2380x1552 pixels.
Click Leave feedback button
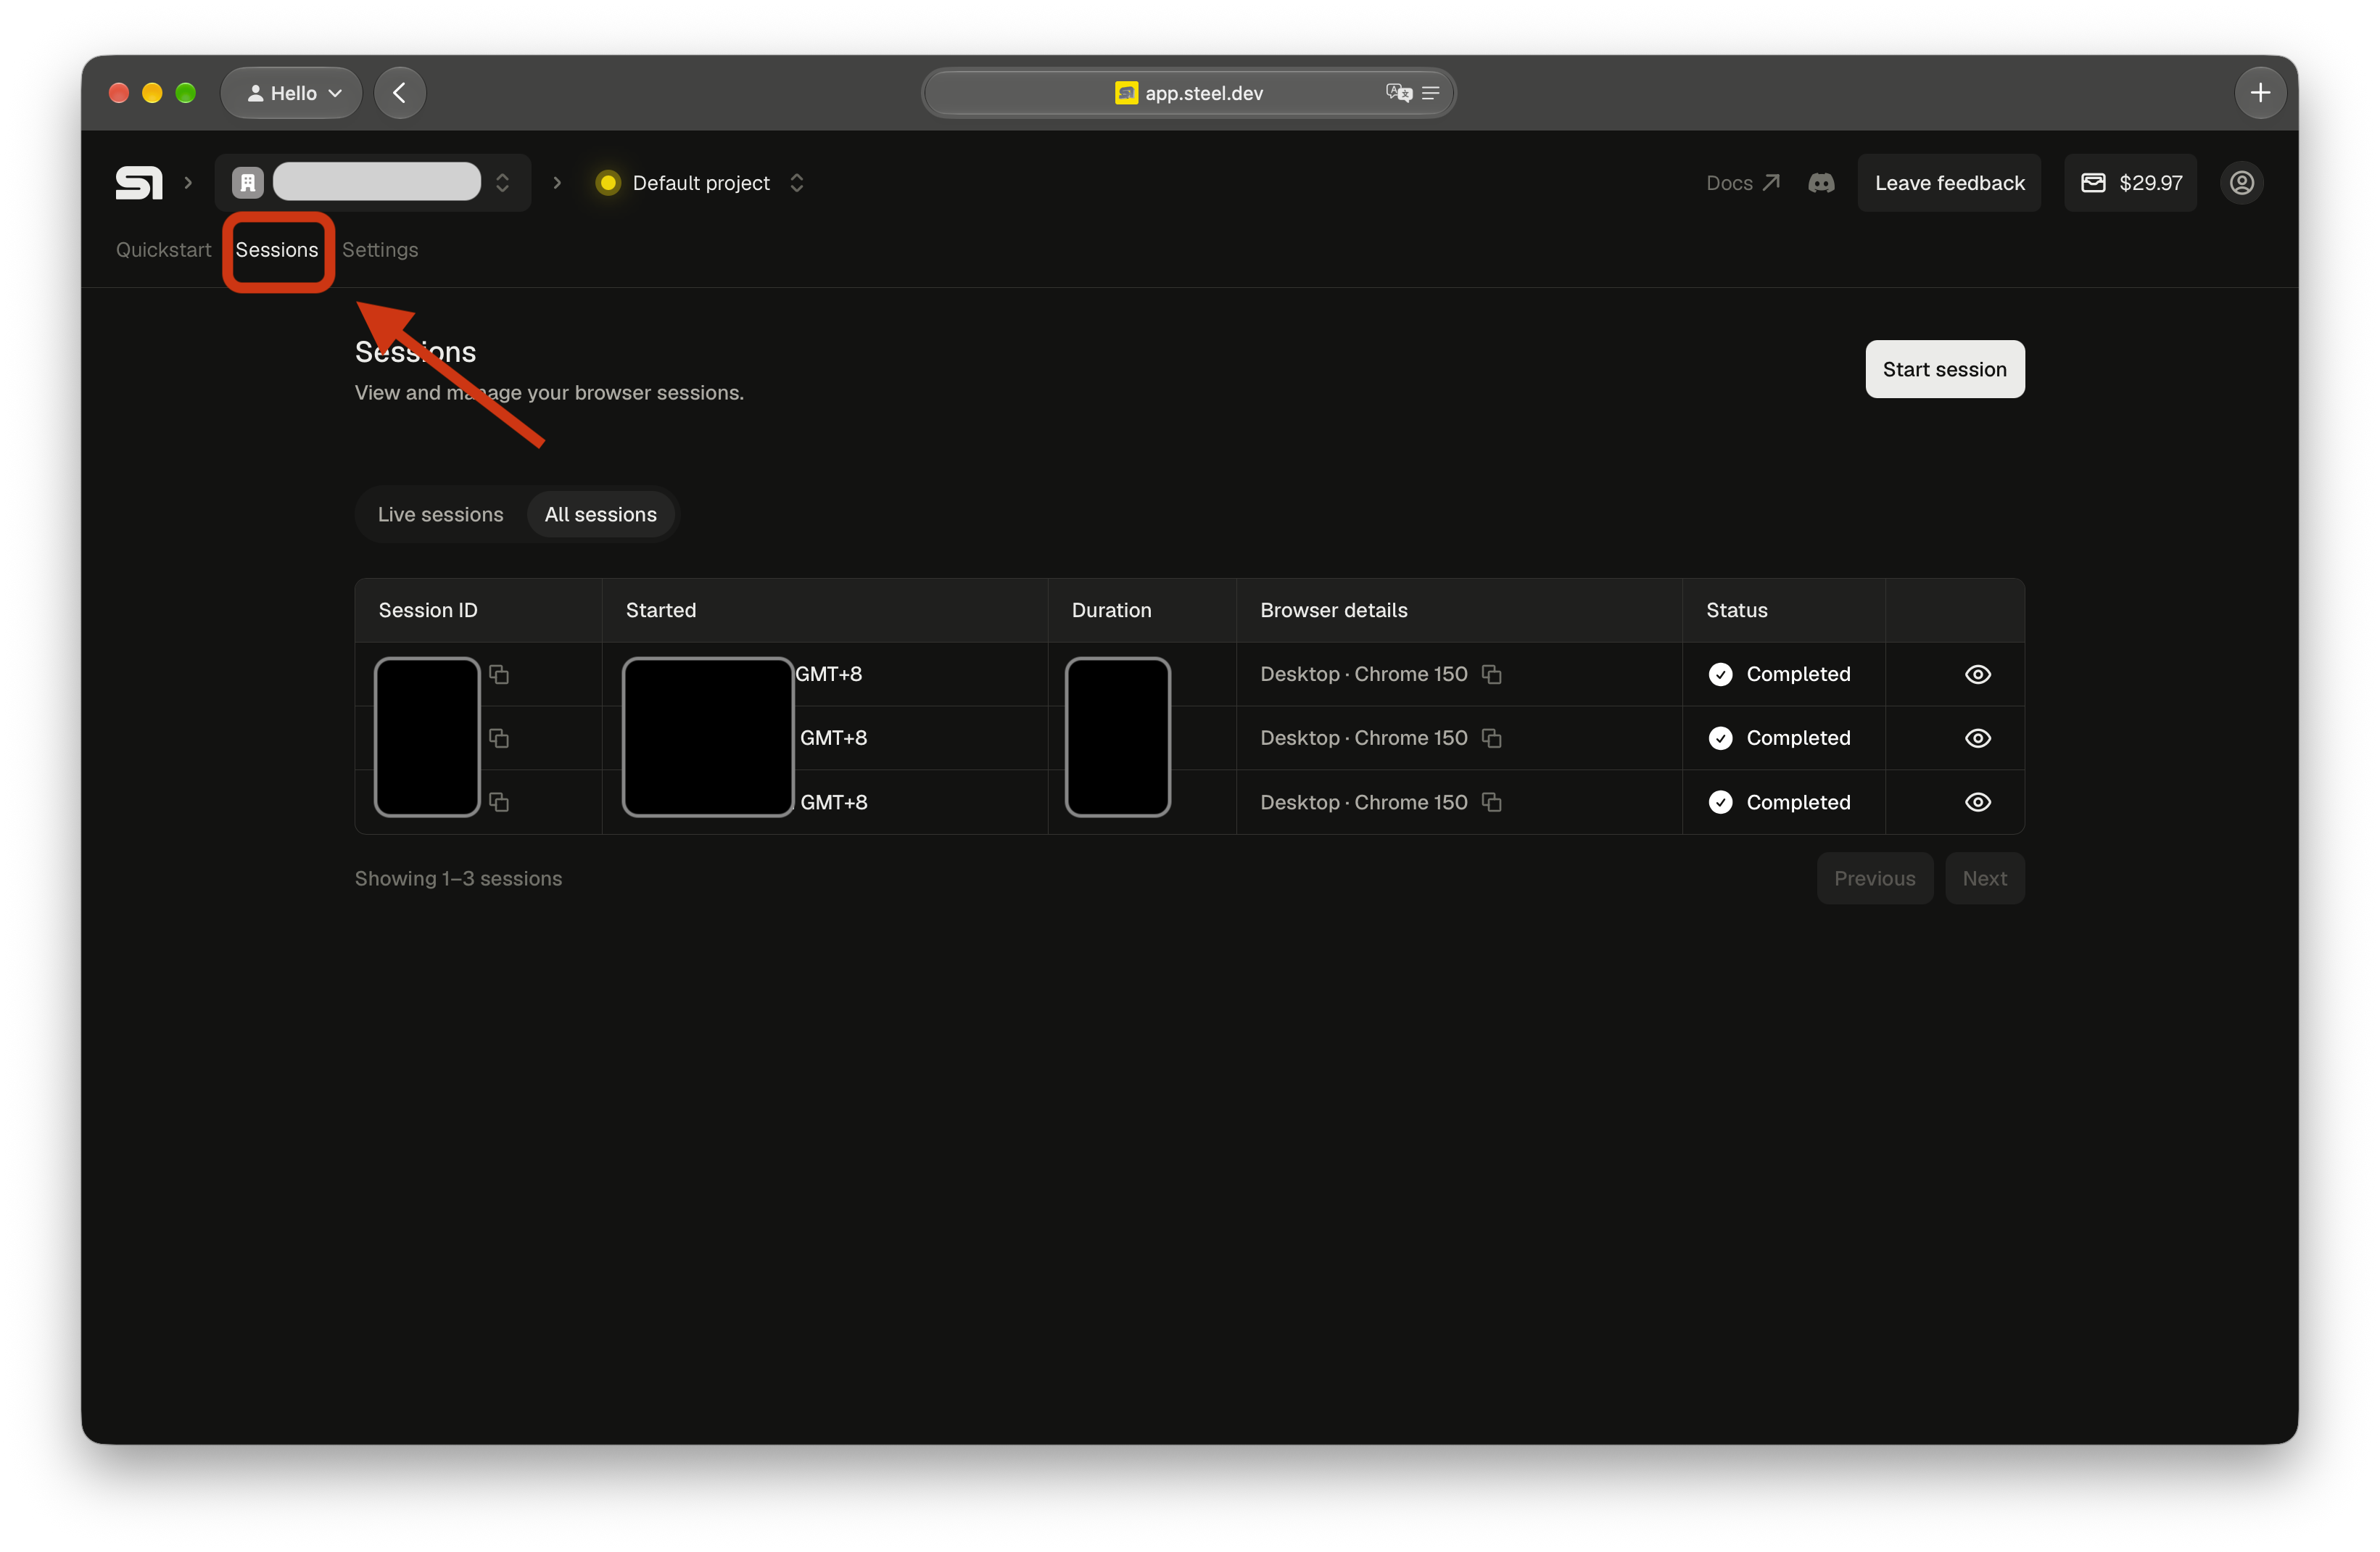(x=1949, y=183)
